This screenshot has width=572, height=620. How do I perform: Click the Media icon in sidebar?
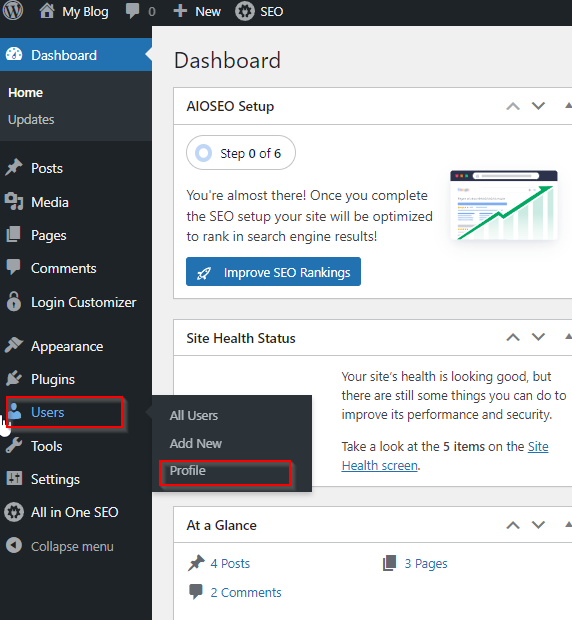(x=14, y=202)
